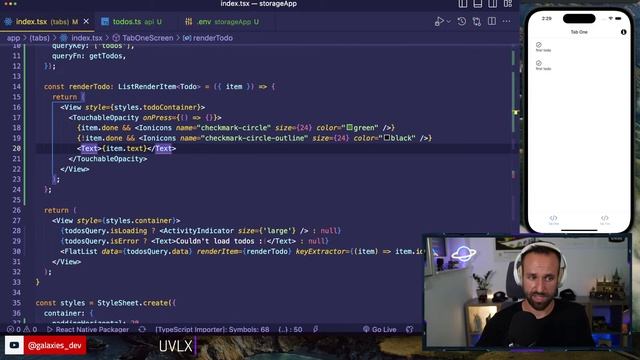Tap the Tab Two bottom tab in simulator
This screenshot has height=360, width=640.
click(604, 220)
